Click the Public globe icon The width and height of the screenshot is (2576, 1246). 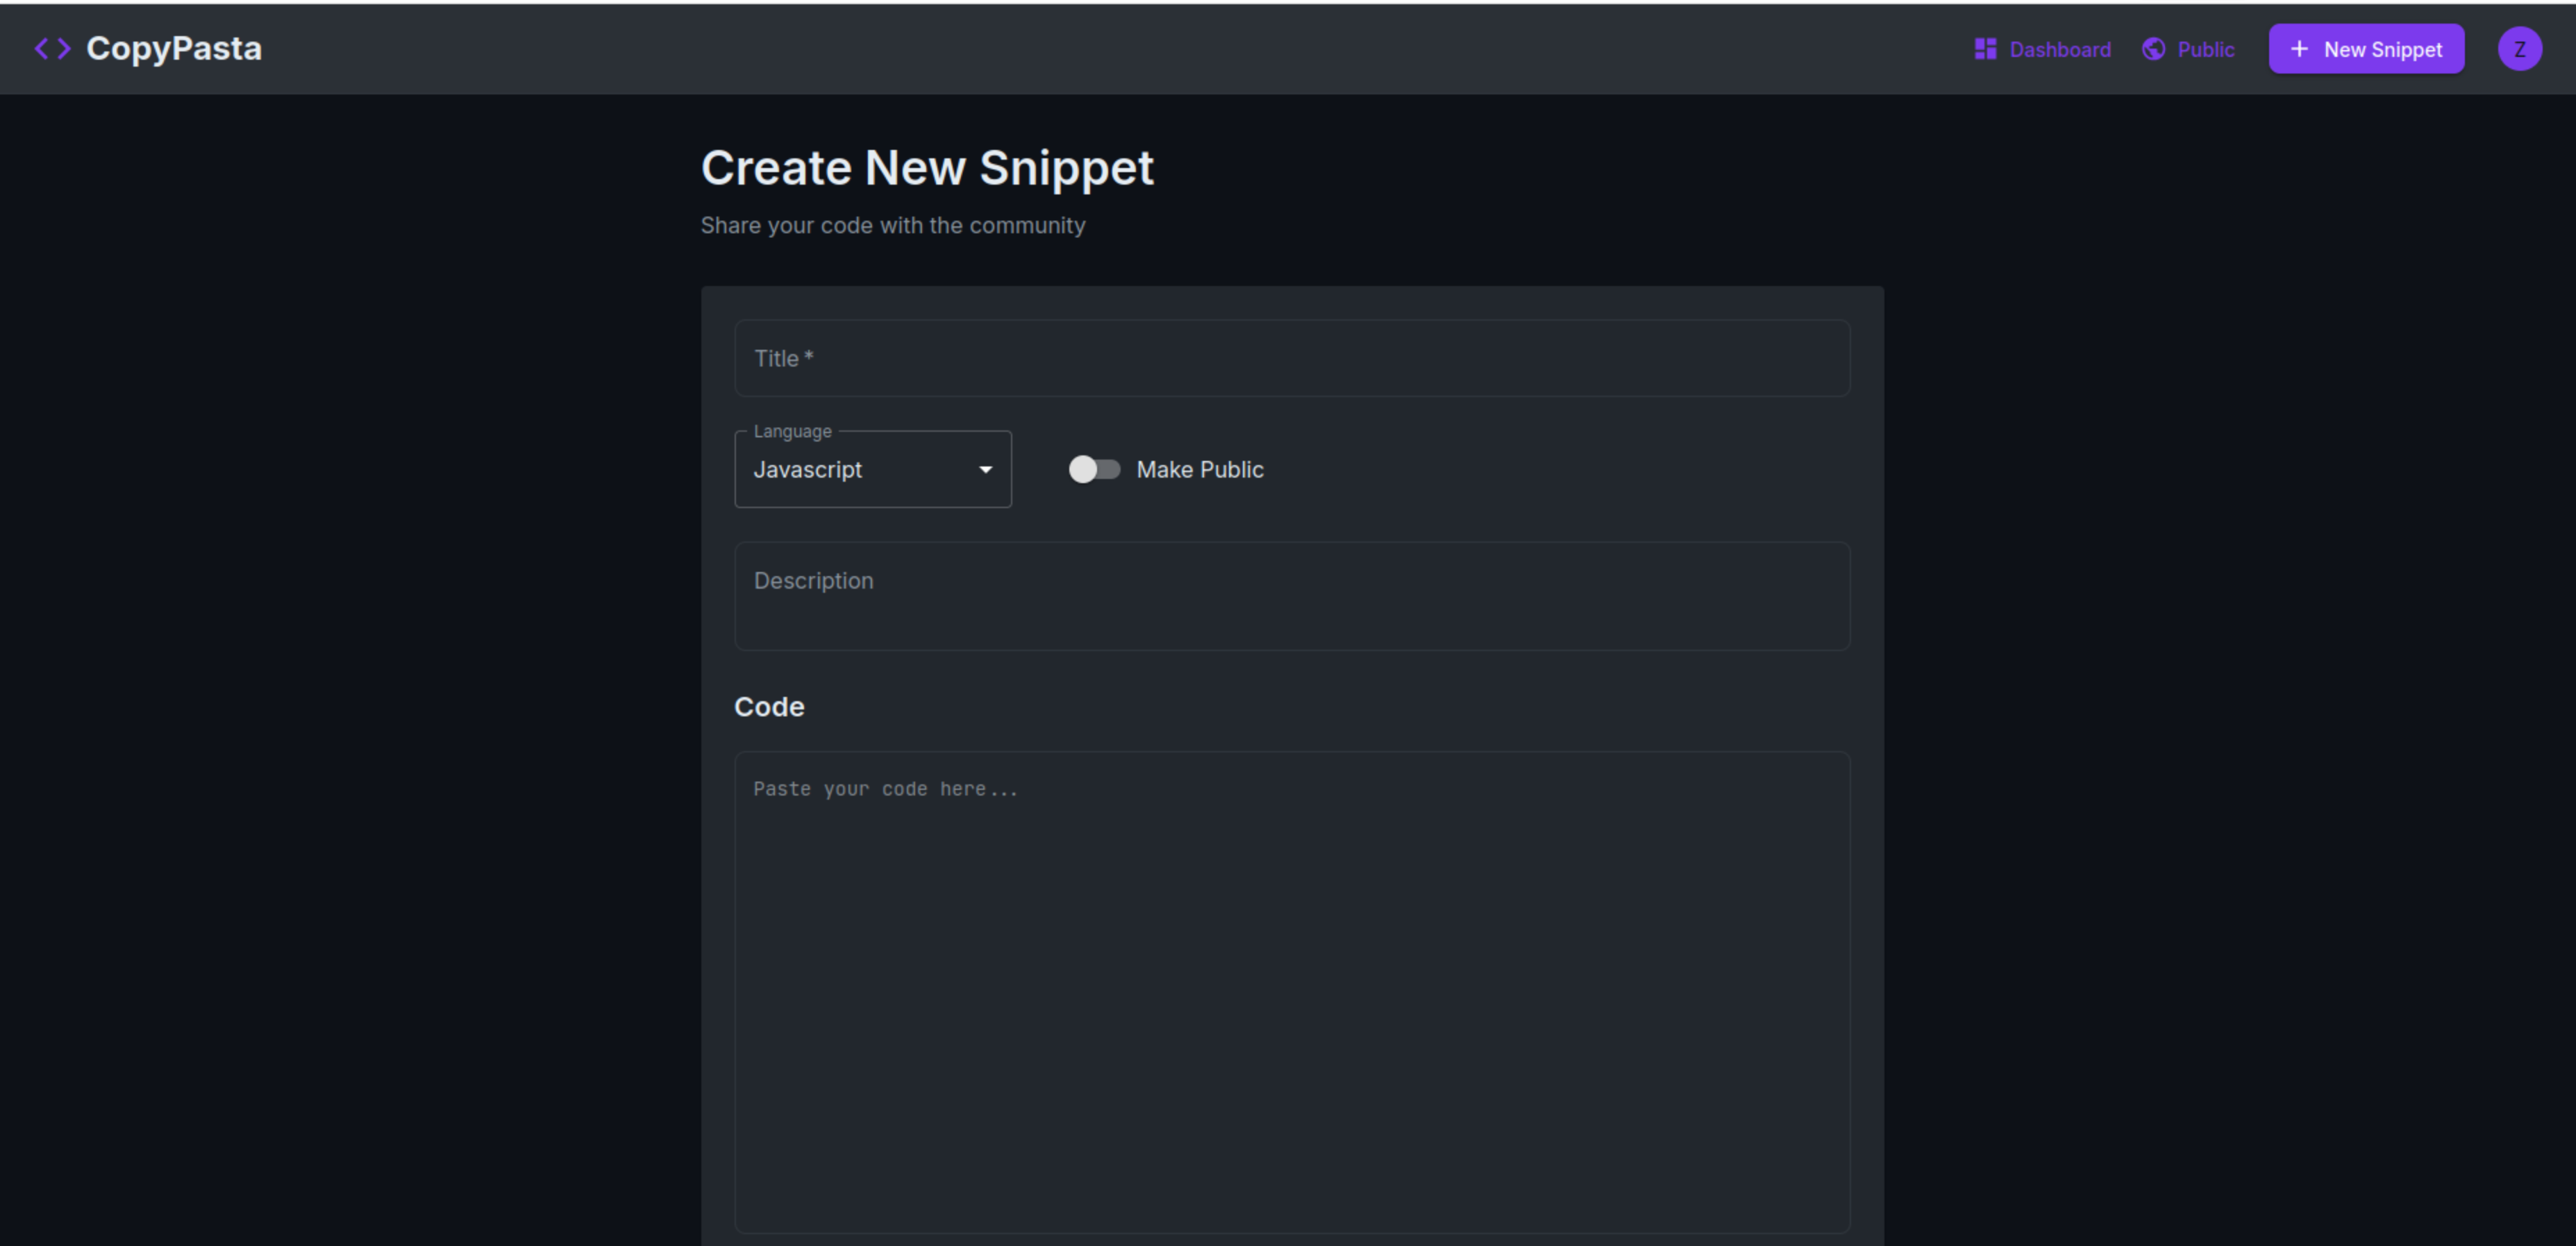click(x=2153, y=49)
